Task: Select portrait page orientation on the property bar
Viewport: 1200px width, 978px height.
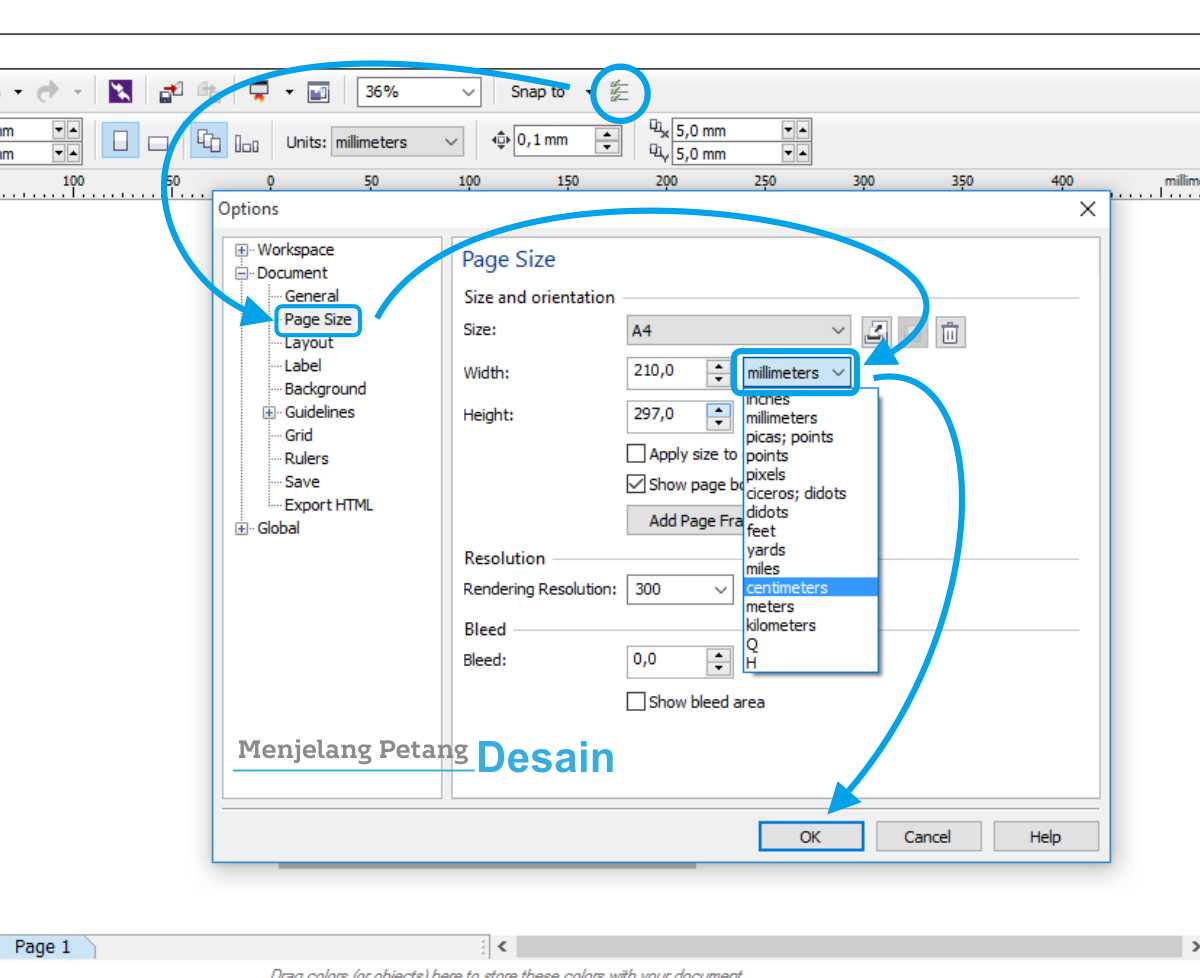Action: click(120, 140)
